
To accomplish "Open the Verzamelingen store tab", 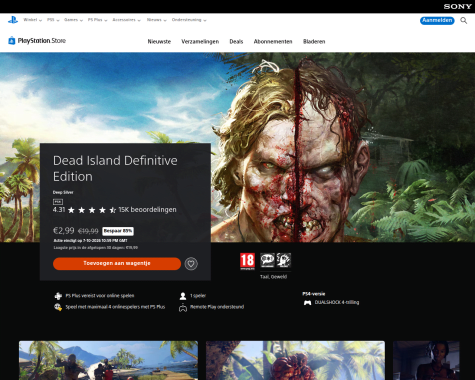I will click(200, 42).
